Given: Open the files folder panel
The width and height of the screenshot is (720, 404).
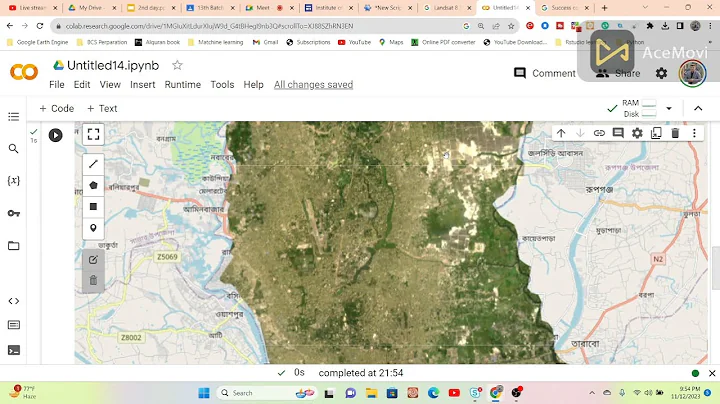Looking at the screenshot, I should pyautogui.click(x=14, y=246).
